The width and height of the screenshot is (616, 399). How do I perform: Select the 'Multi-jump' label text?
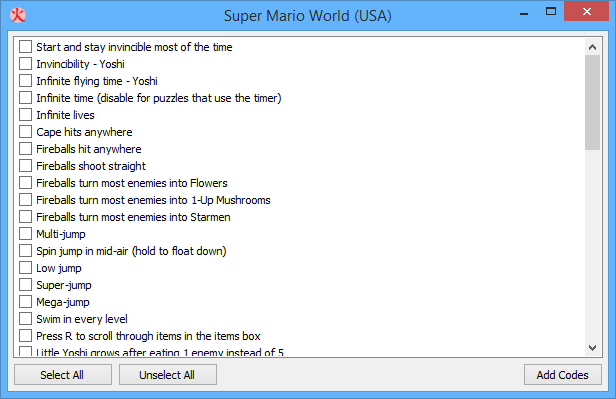click(61, 234)
